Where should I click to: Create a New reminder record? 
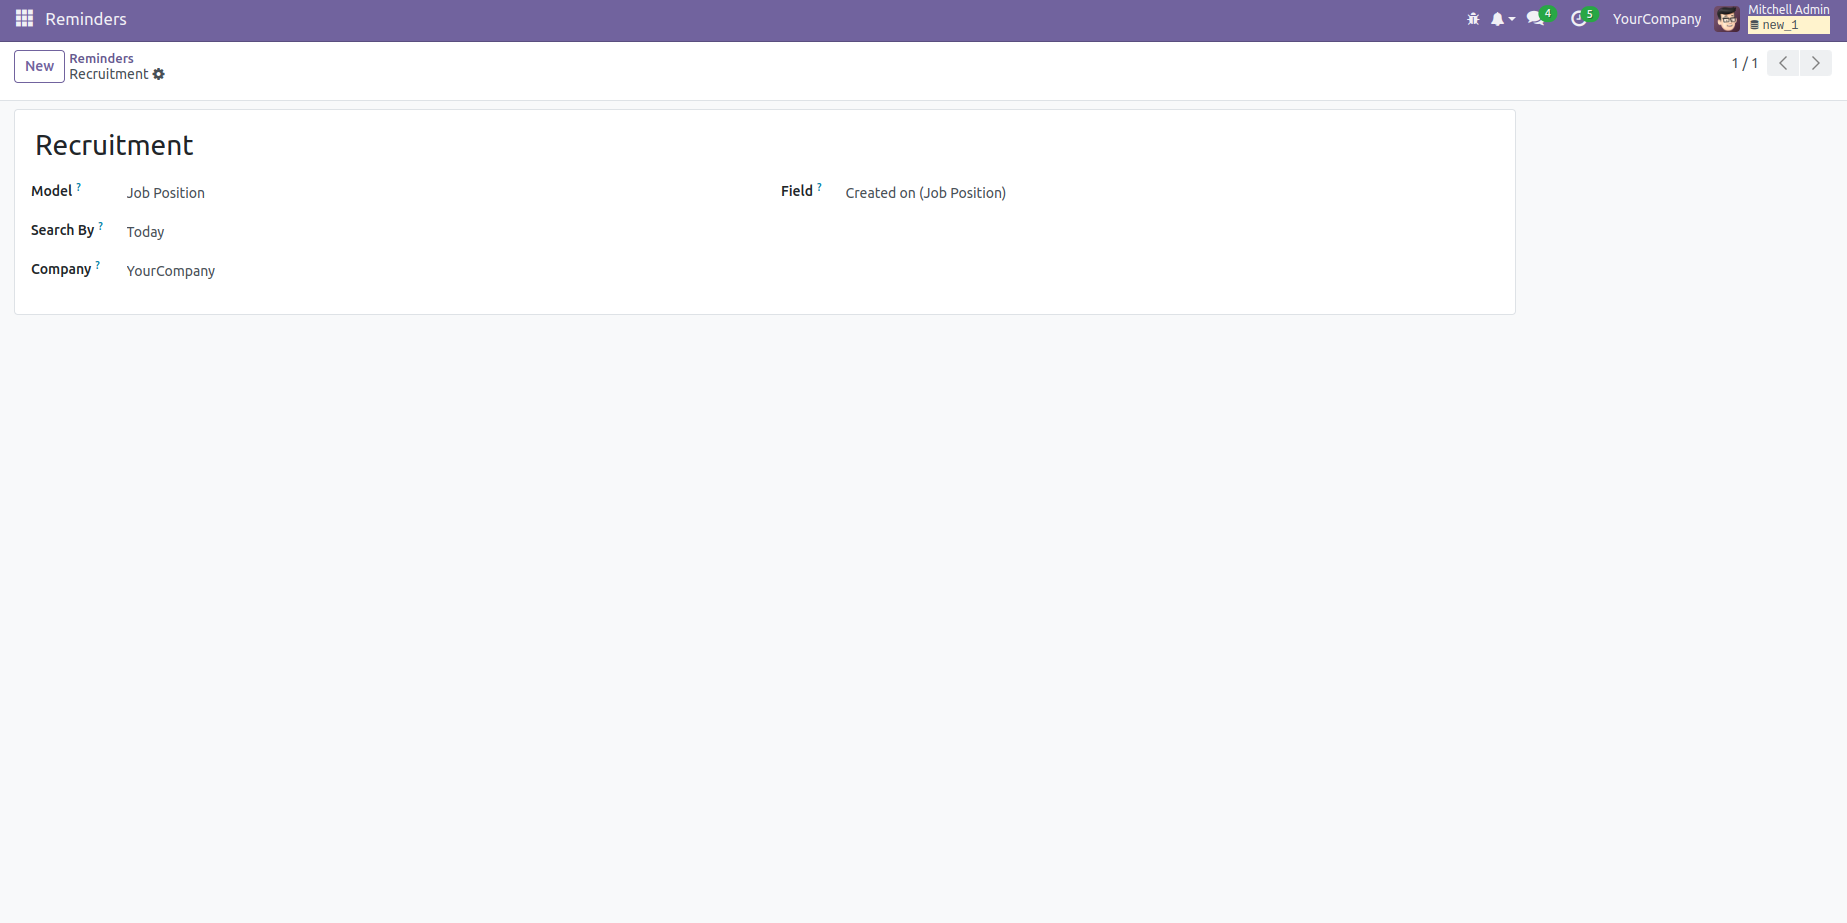click(x=39, y=66)
